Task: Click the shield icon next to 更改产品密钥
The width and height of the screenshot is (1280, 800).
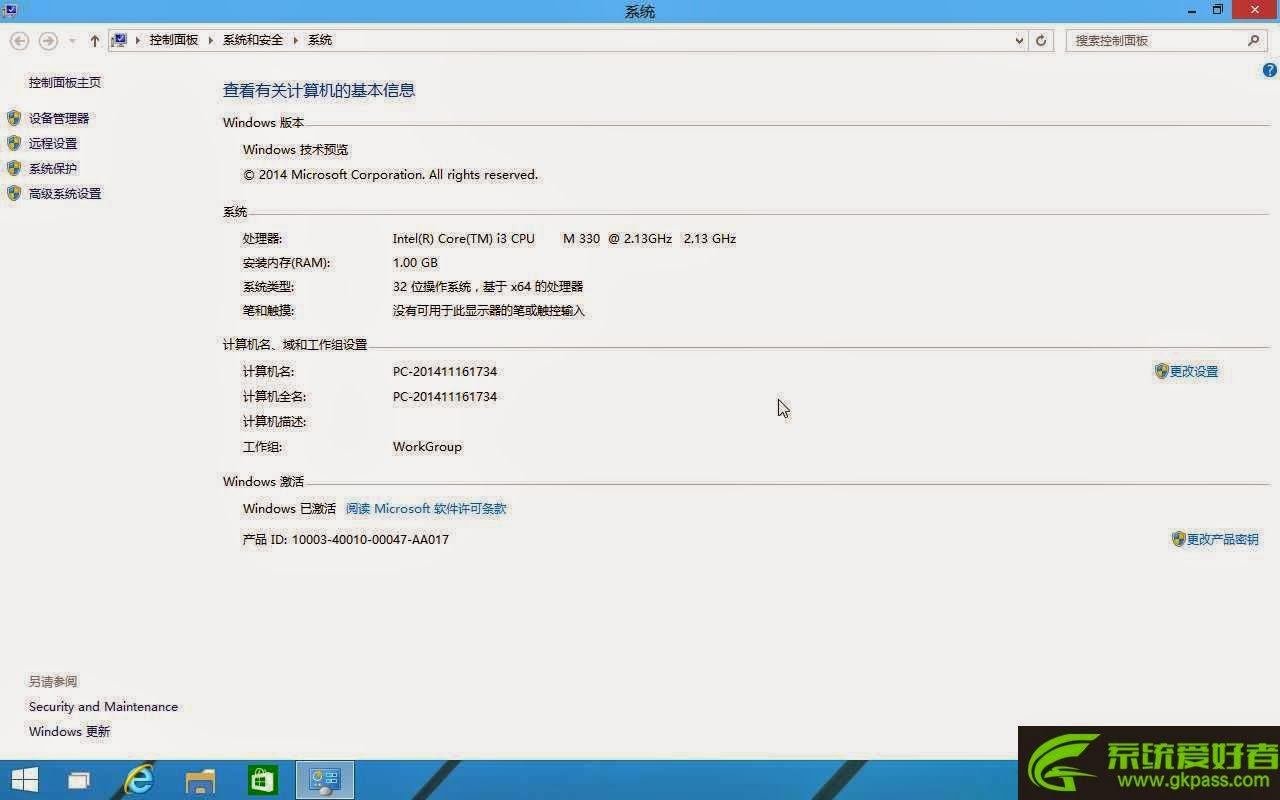Action: (1178, 539)
